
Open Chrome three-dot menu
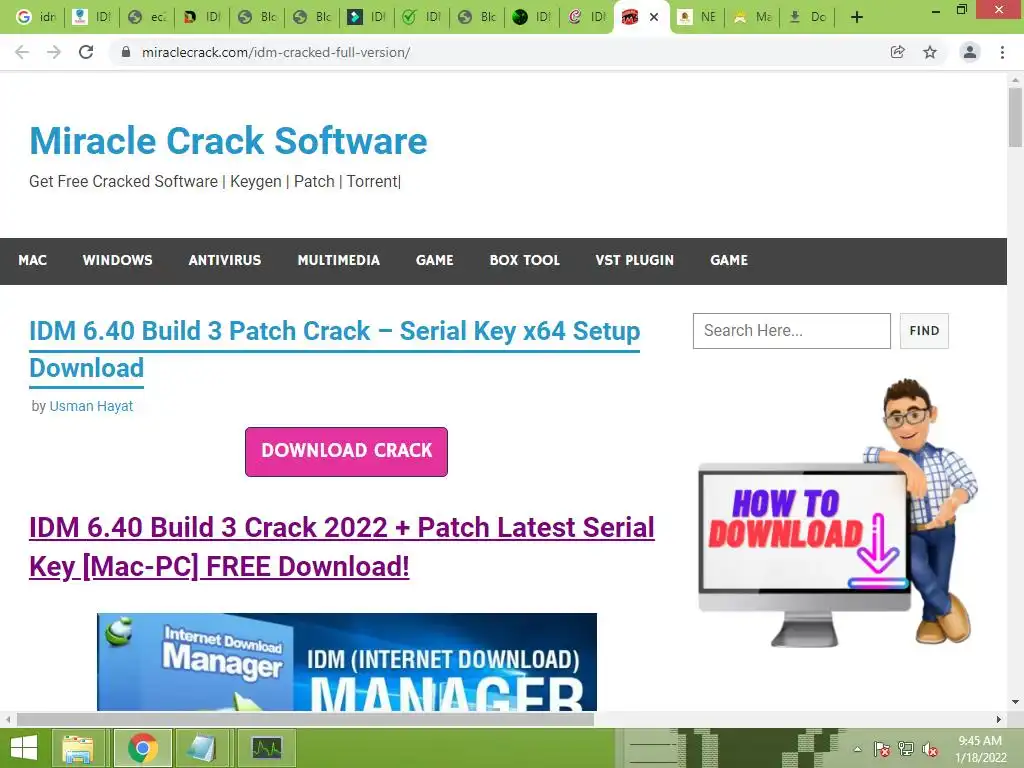(1002, 52)
